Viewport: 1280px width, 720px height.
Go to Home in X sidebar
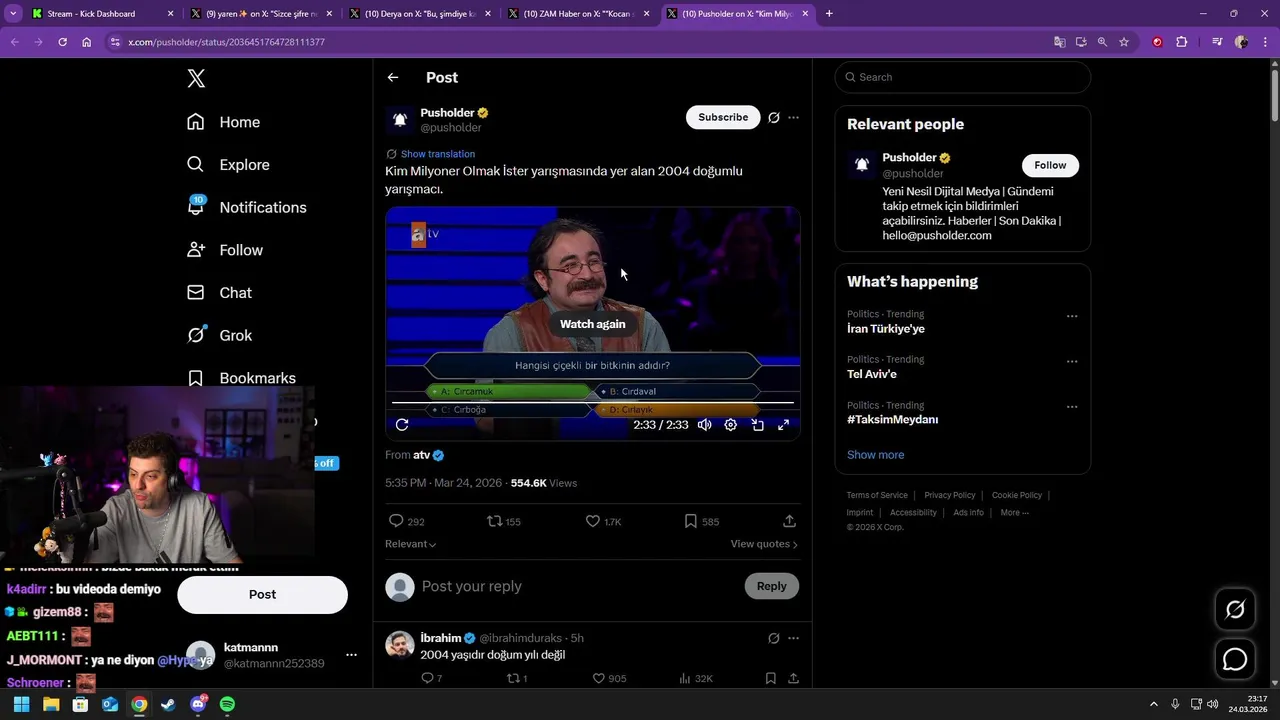[x=224, y=122]
